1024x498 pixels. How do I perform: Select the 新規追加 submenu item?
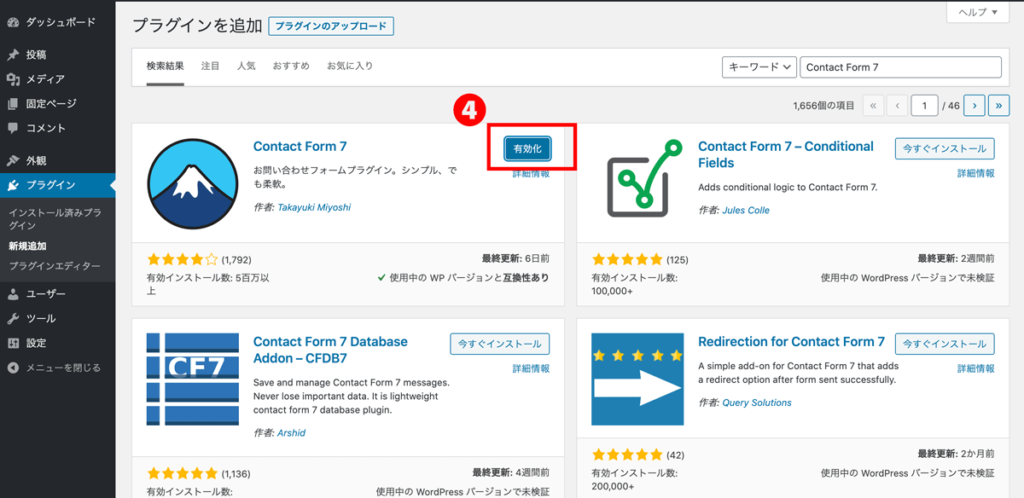[27, 246]
